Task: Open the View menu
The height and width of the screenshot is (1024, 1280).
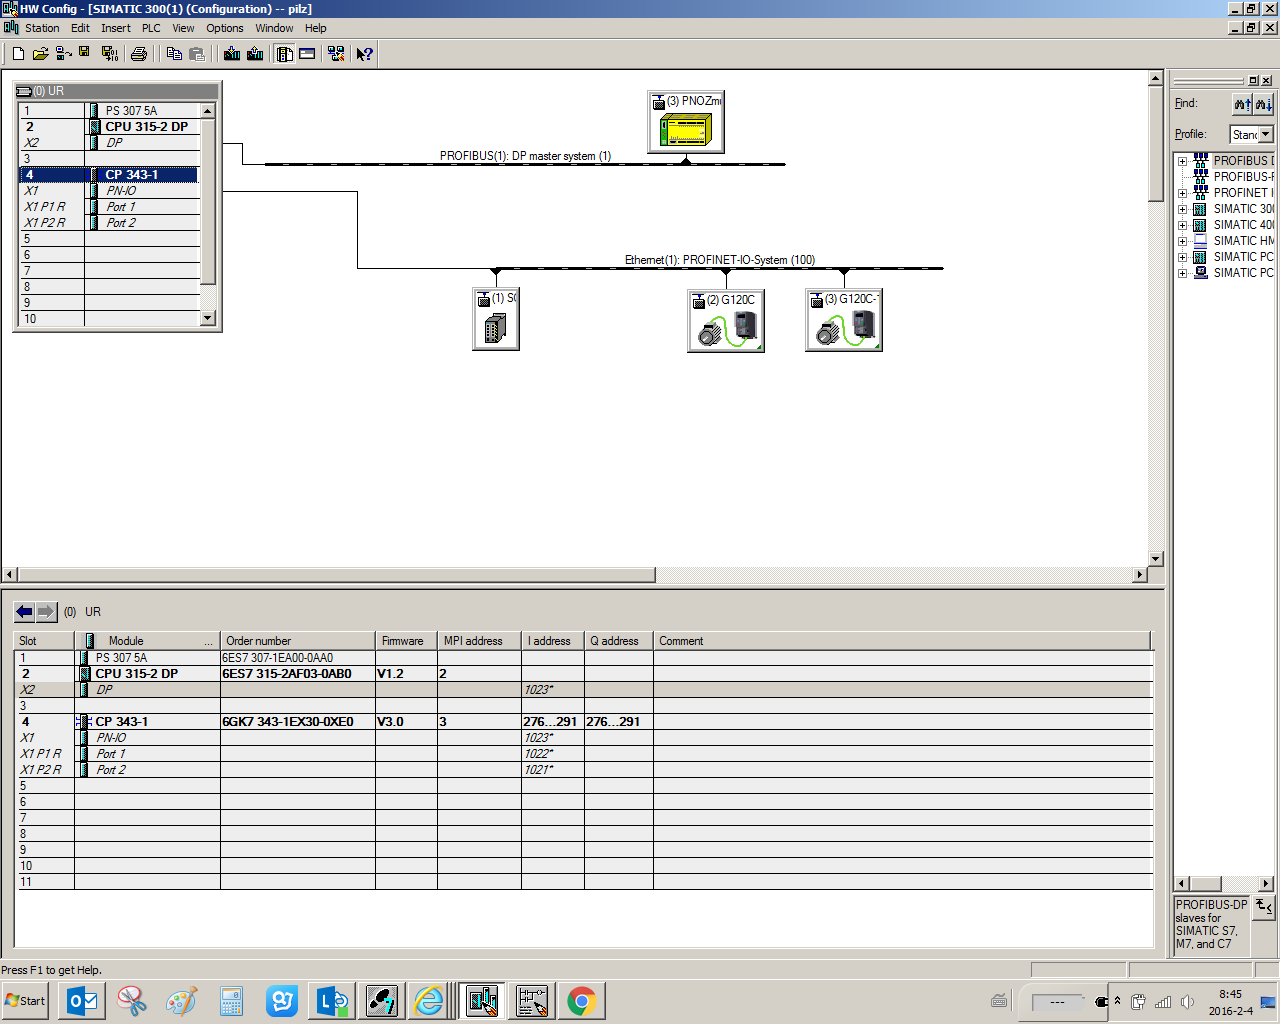Action: [x=183, y=28]
